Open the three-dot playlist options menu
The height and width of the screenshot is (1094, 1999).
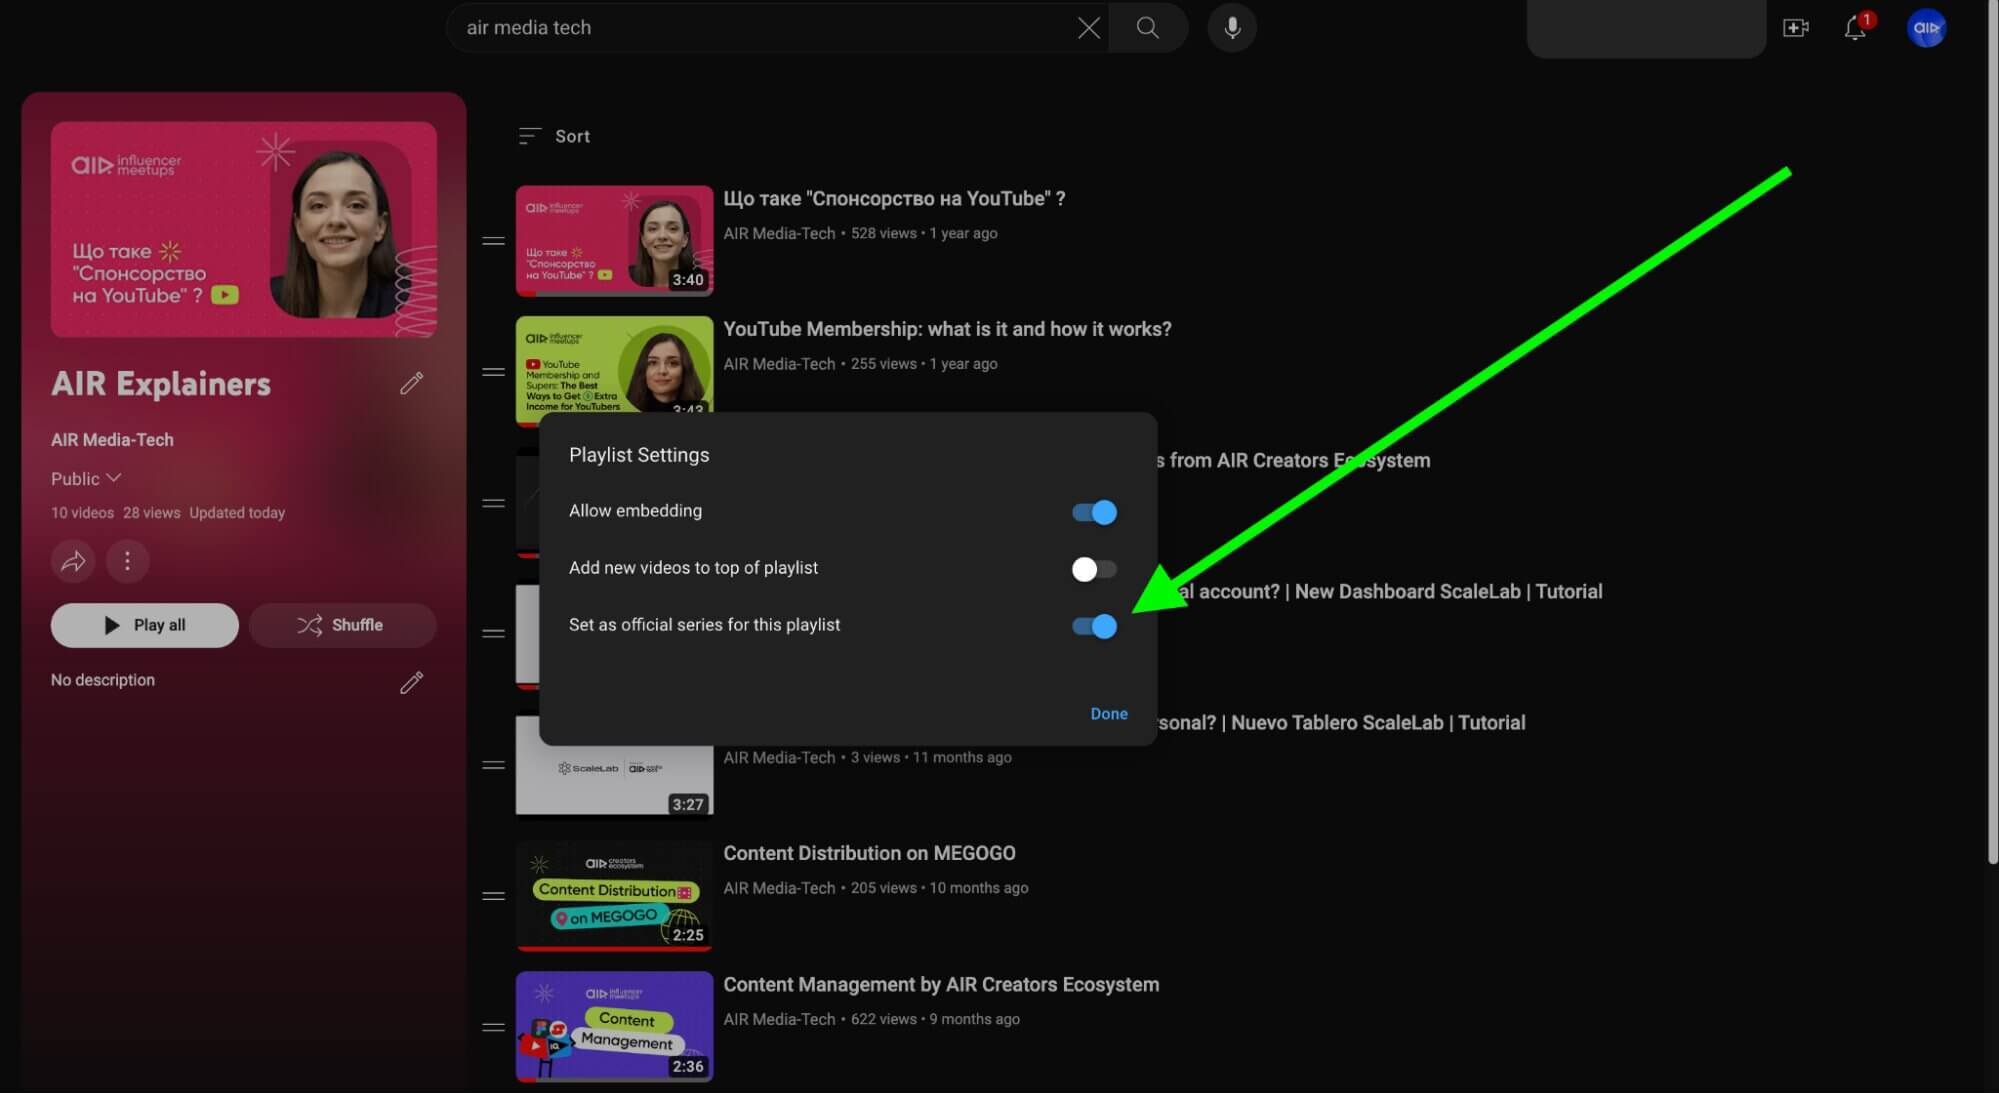127,561
